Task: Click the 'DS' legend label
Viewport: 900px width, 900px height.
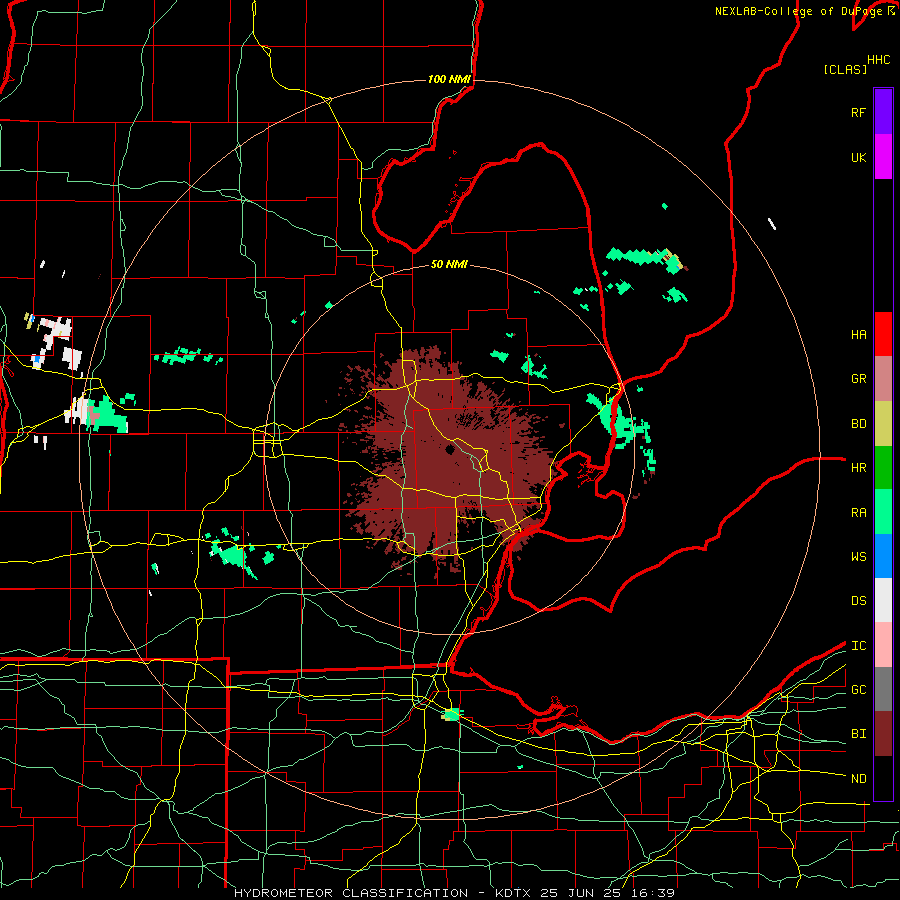Action: pyautogui.click(x=858, y=601)
